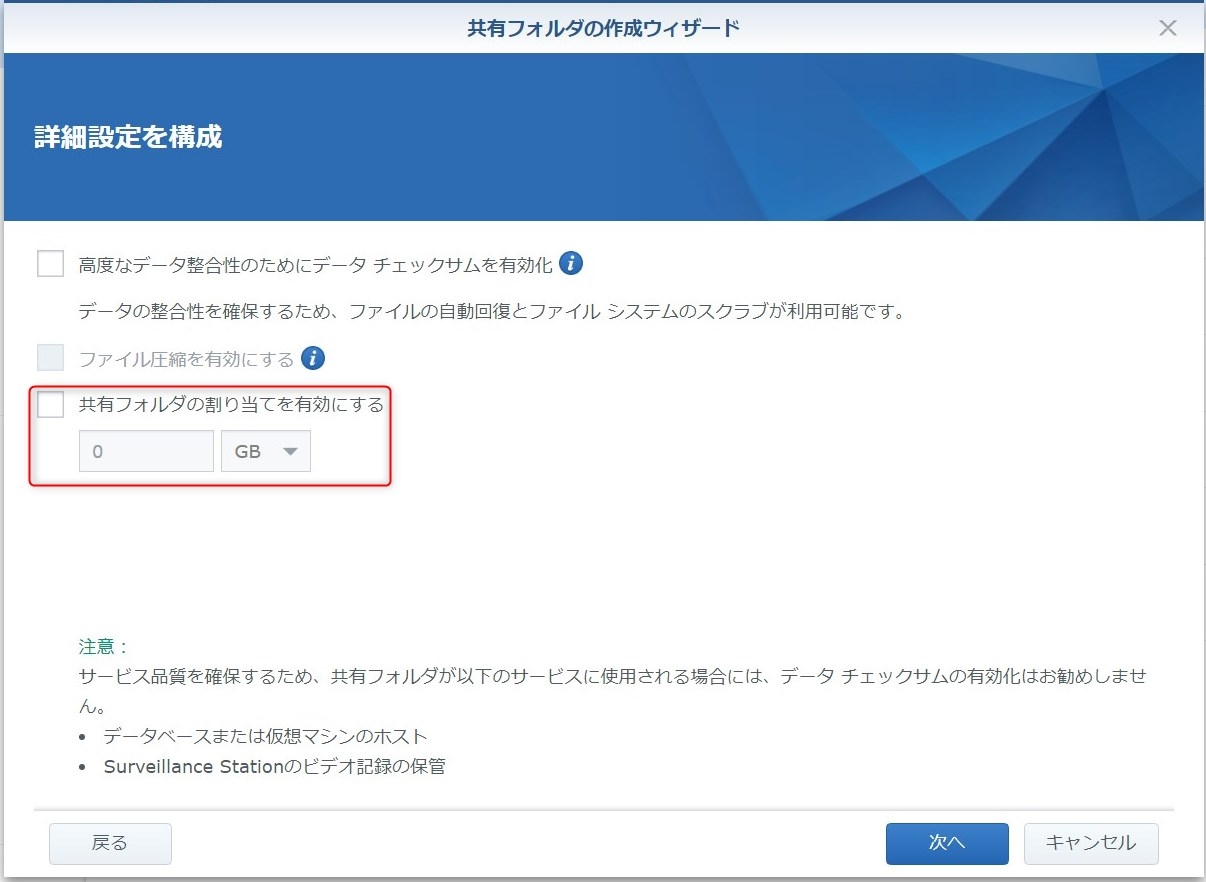Image resolution: width=1206 pixels, height=882 pixels.
Task: Click the データ チェックサムを有効化 label text
Action: tap(315, 265)
